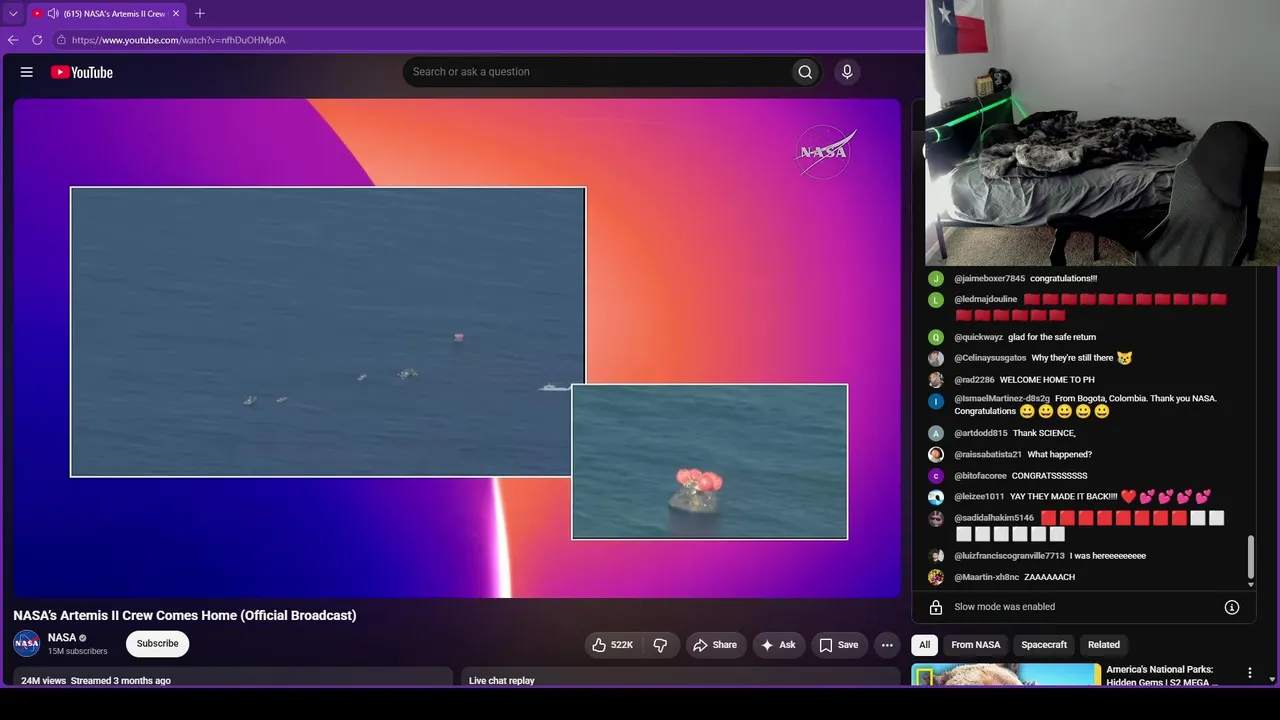Viewport: 1280px width, 720px height.
Task: Click 'glad for the safe return' chat message
Action: (x=1052, y=337)
